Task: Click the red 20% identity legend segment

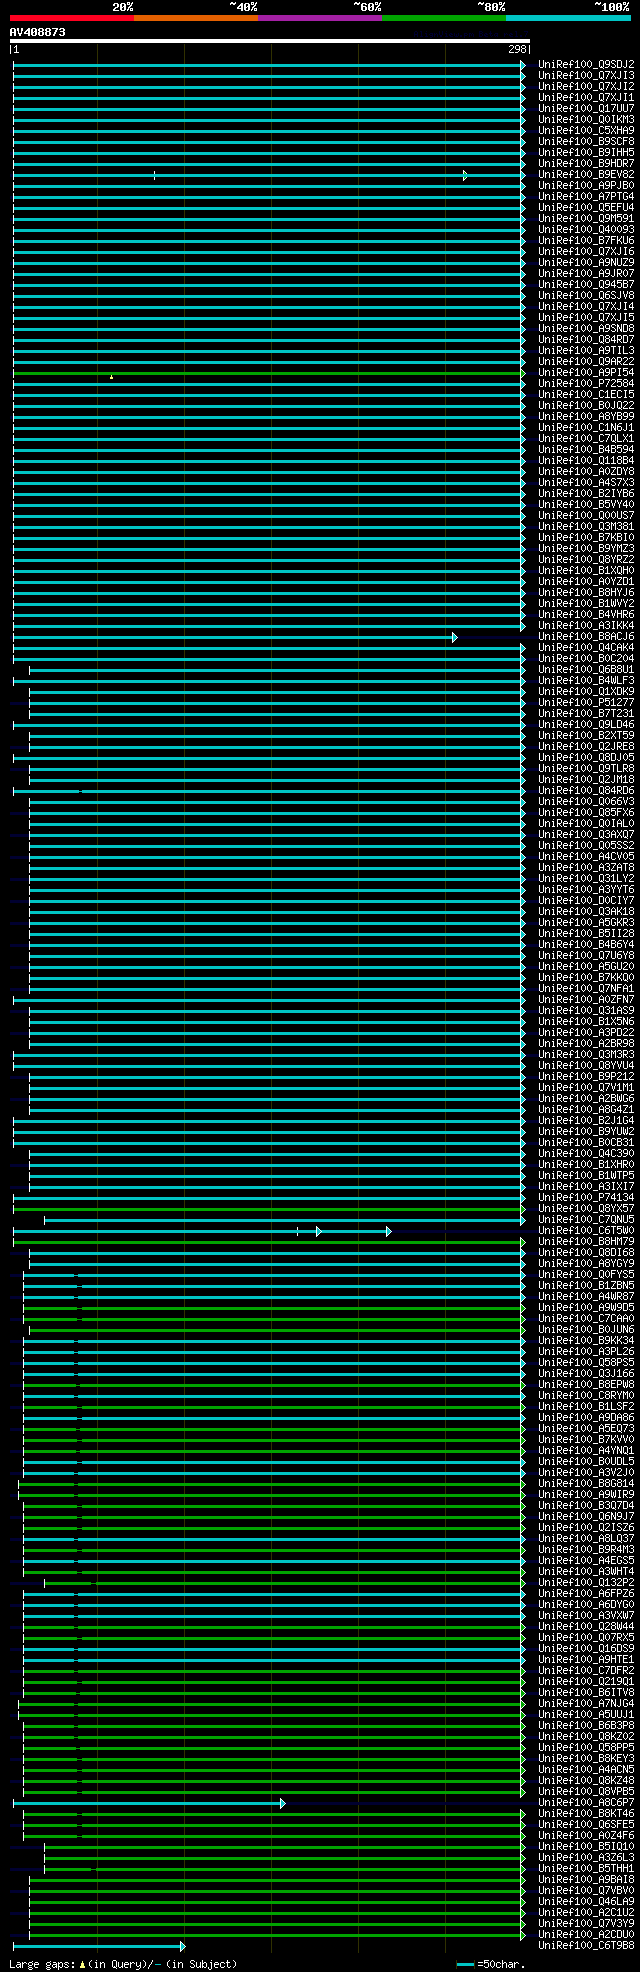Action: pos(72,18)
